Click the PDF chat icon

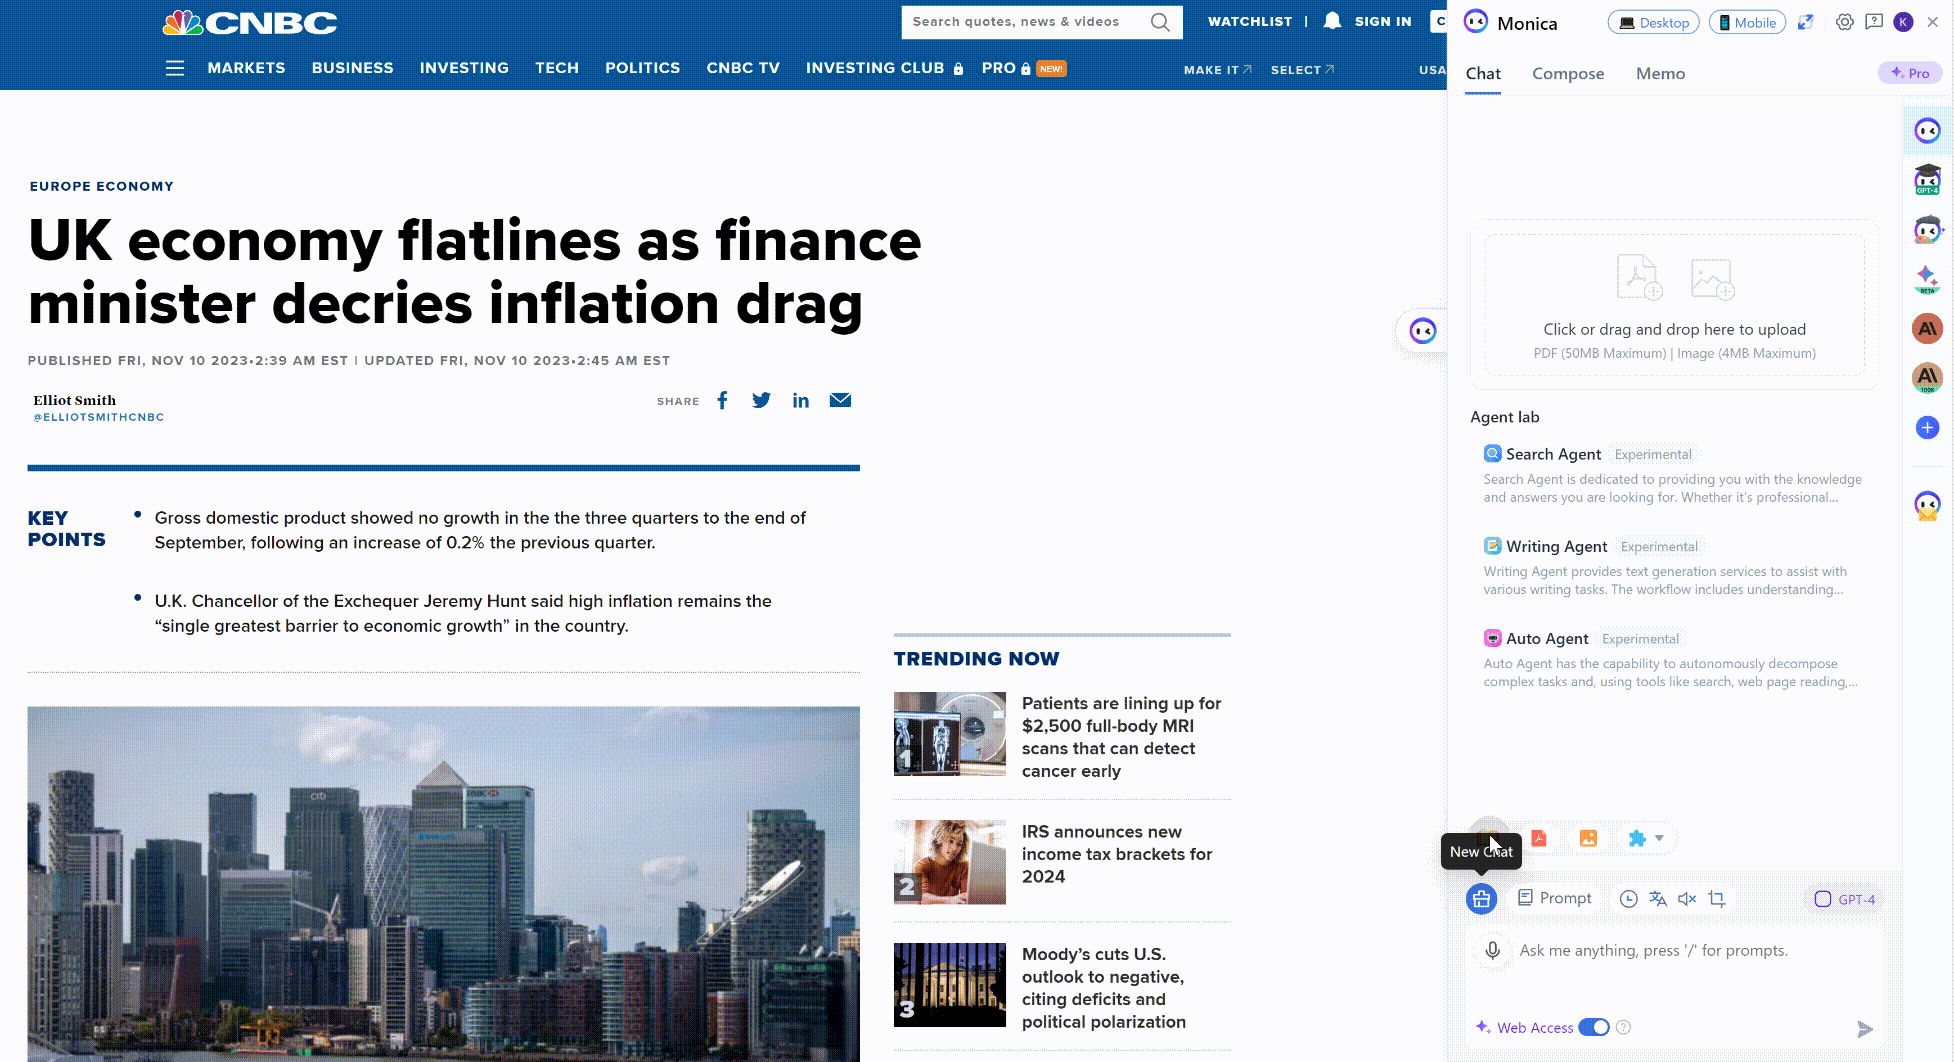coord(1539,838)
